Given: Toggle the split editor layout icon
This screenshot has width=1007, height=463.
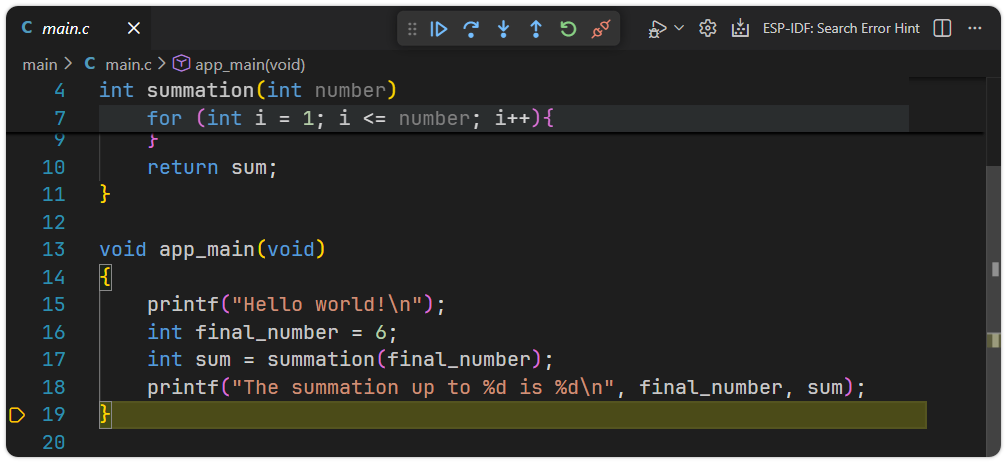Looking at the screenshot, I should [942, 28].
